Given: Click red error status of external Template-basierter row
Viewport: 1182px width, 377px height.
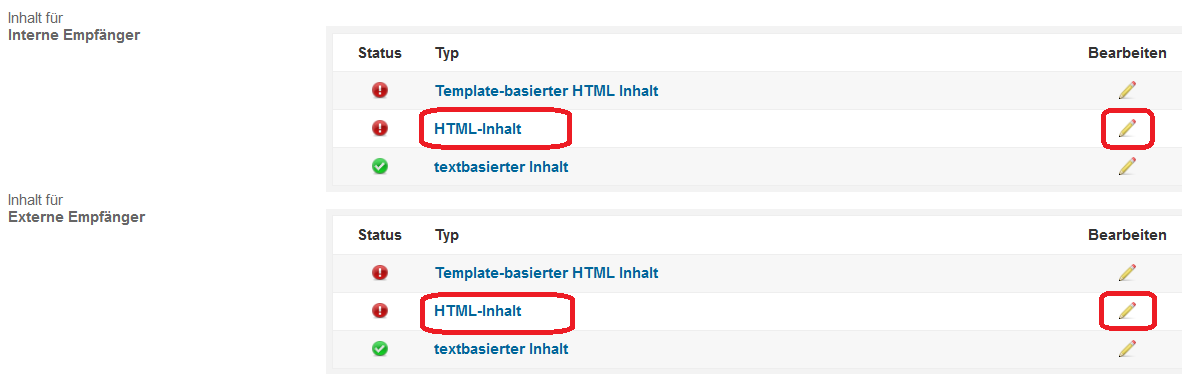Looking at the screenshot, I should coord(380,272).
